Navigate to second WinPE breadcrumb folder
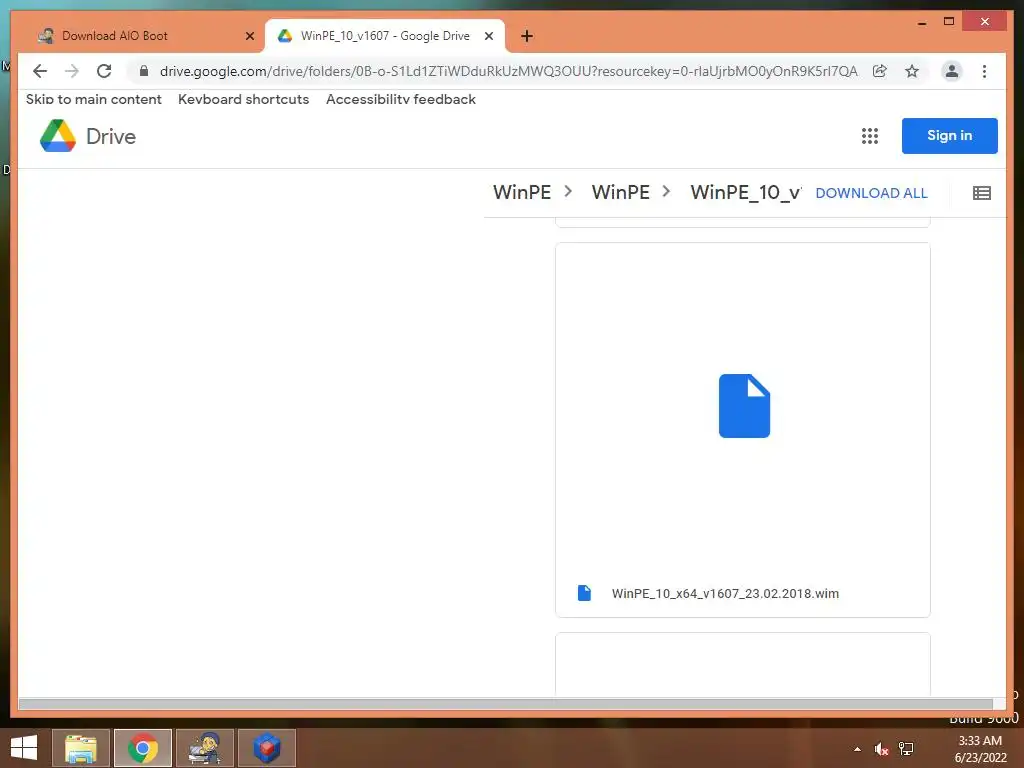 620,192
